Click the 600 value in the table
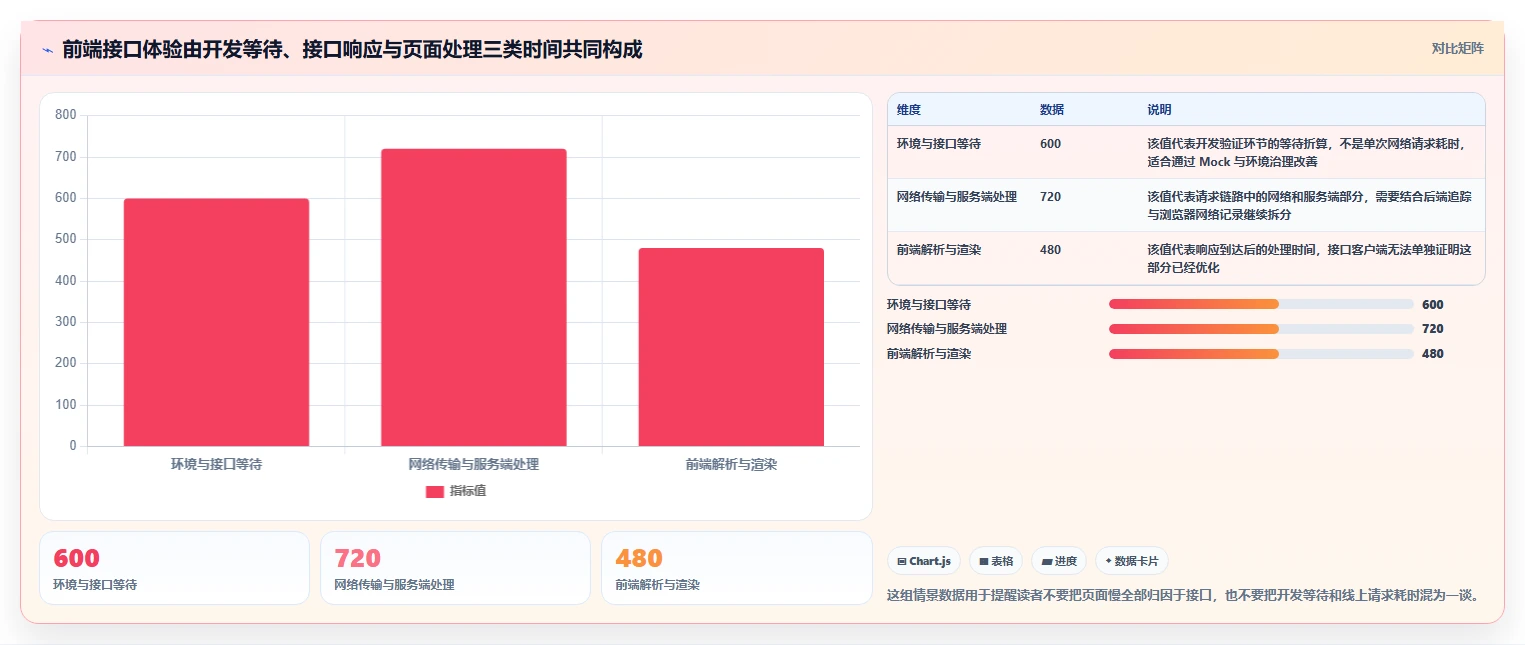This screenshot has height=645, width=1525. pos(1050,144)
